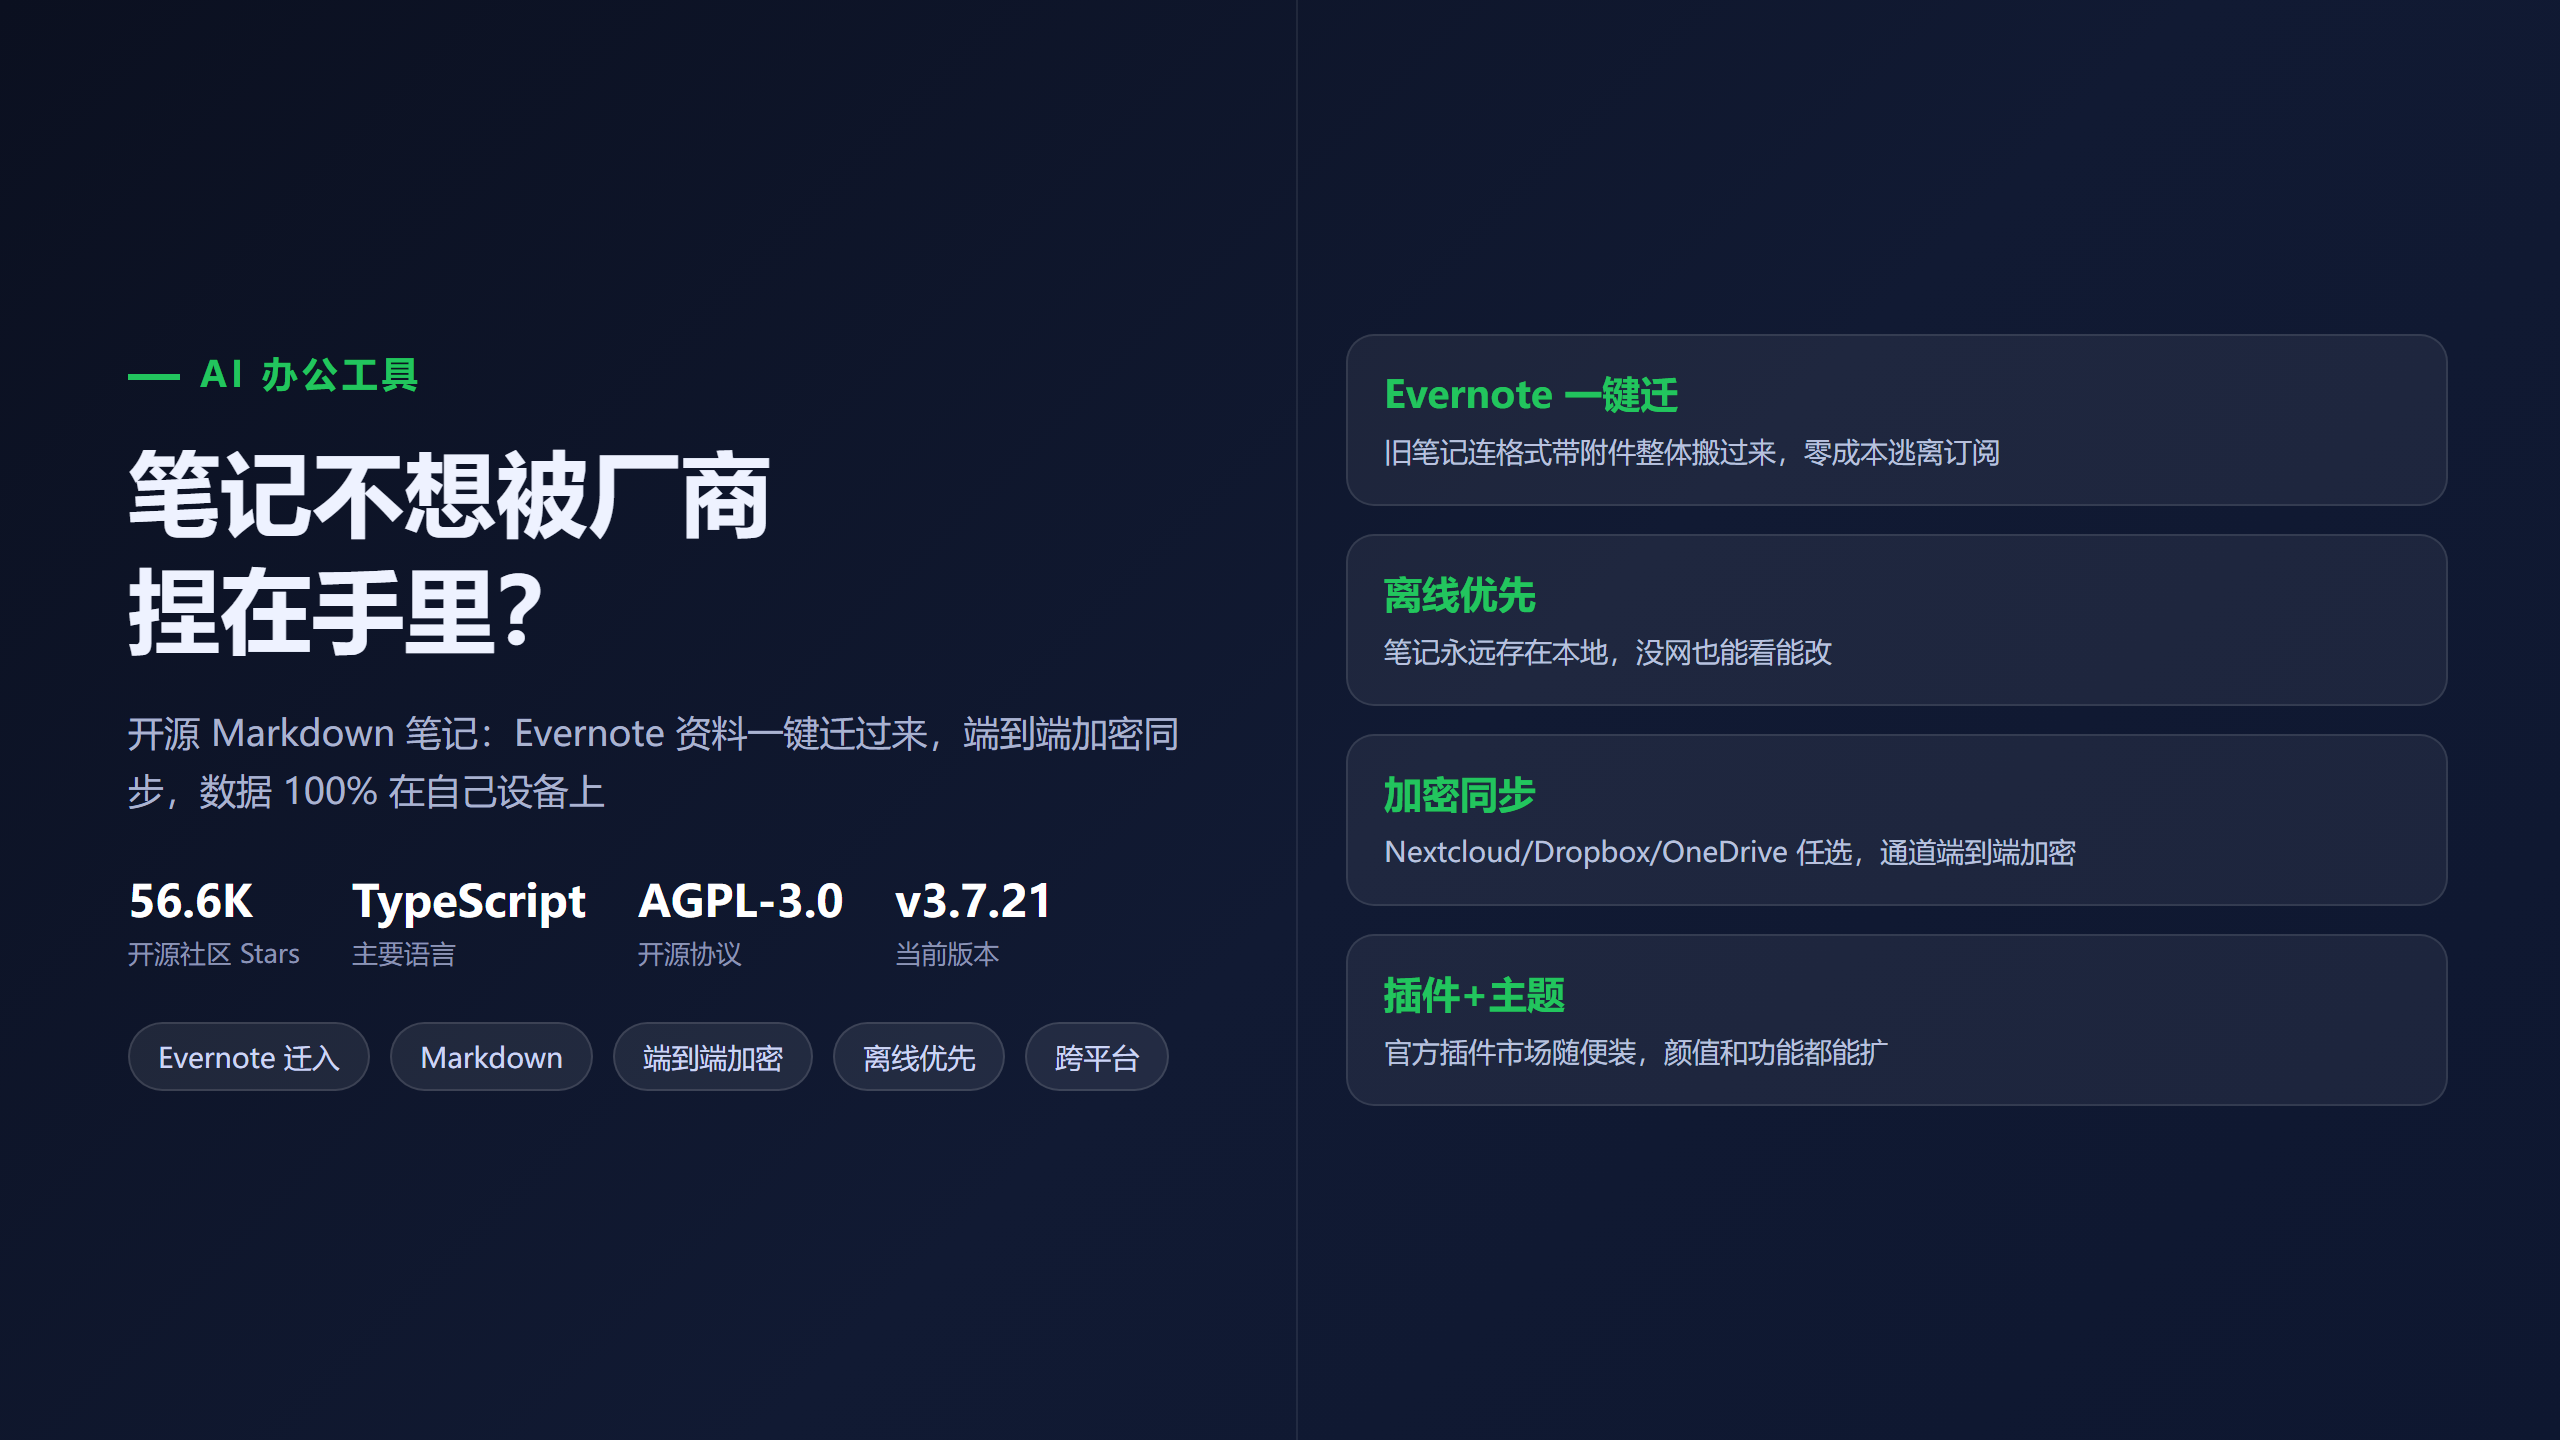The height and width of the screenshot is (1440, 2560).
Task: Click the headline 笔记不想被厂商捏在手里?
Action: (x=450, y=553)
